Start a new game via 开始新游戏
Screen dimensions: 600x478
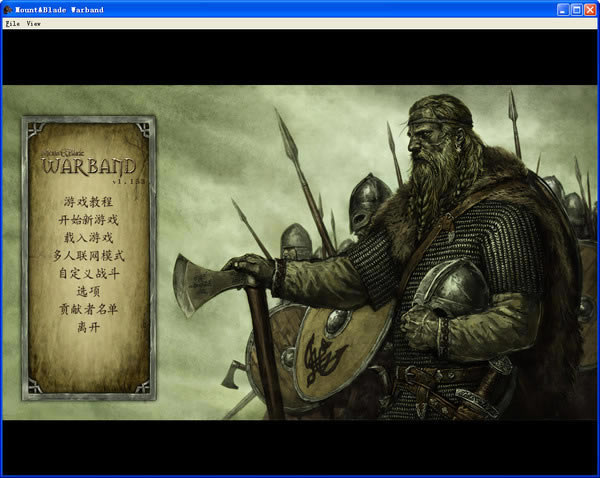[x=88, y=220]
